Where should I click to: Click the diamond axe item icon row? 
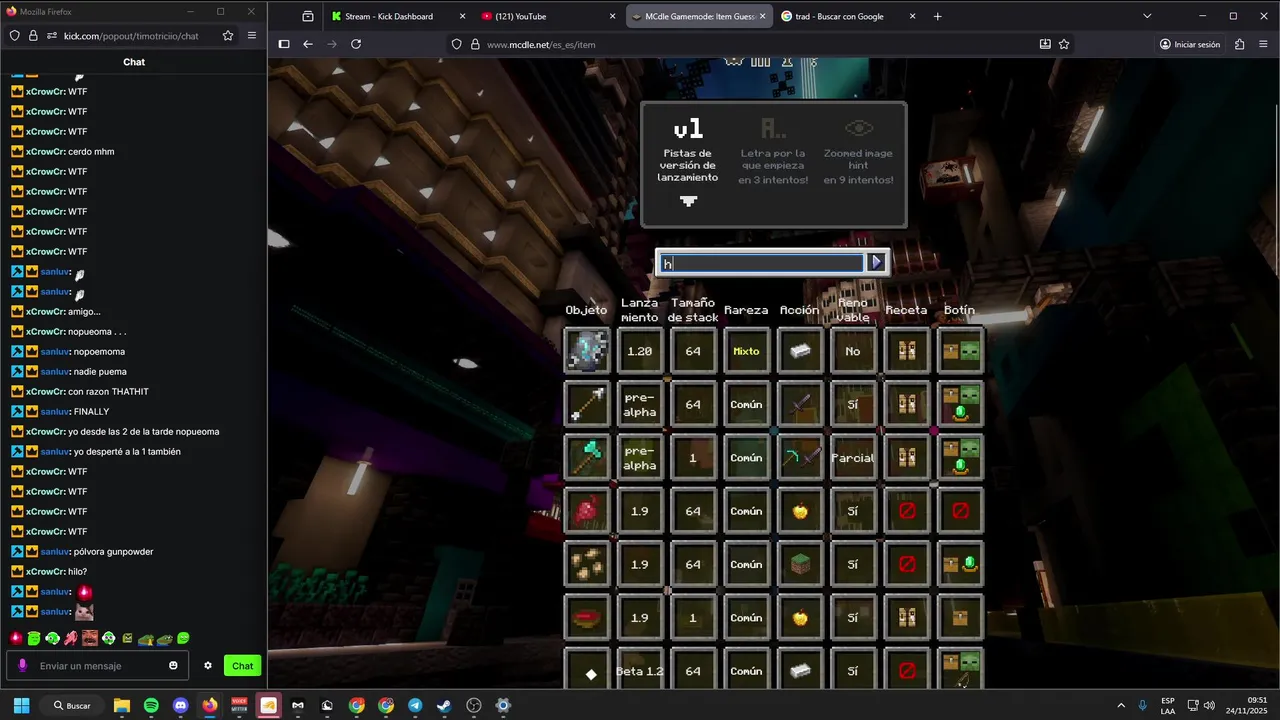pos(587,458)
